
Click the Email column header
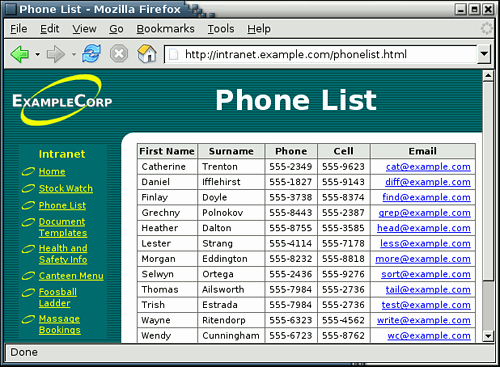[x=423, y=151]
